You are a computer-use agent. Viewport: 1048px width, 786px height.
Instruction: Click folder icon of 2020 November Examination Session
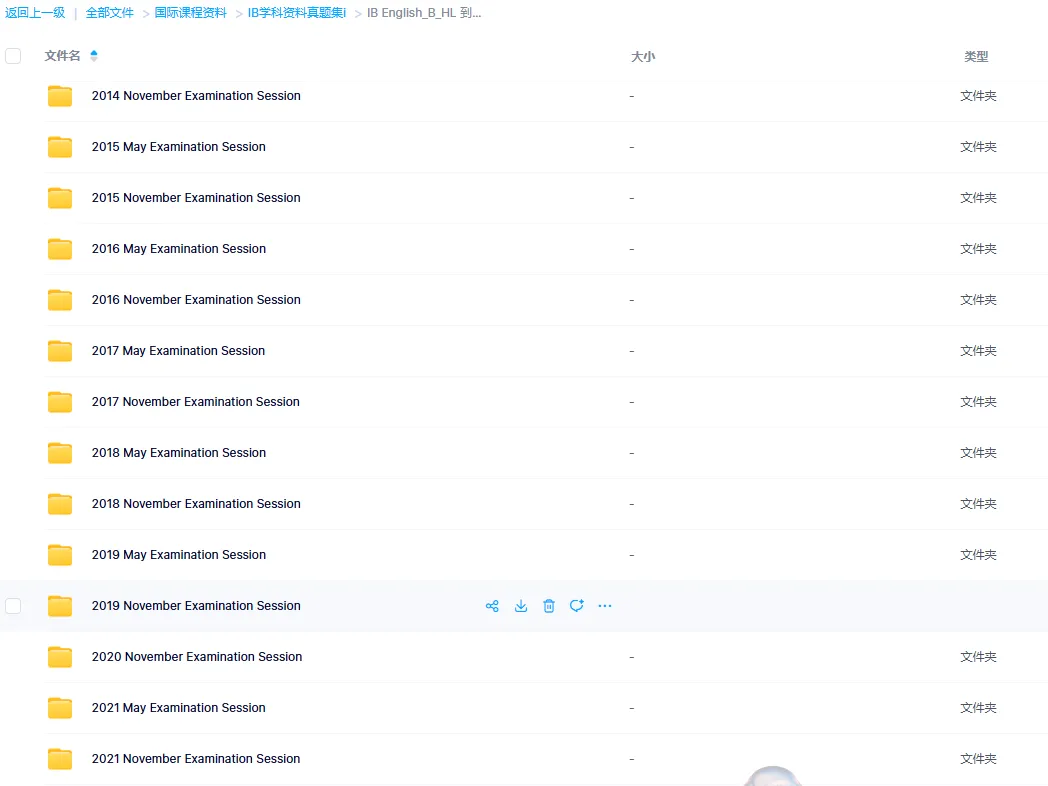60,657
